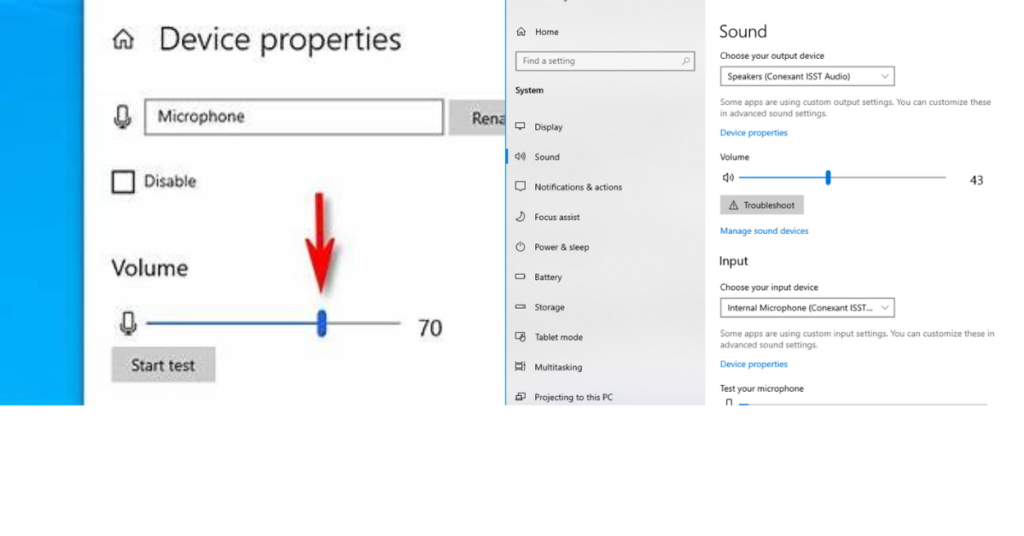Select the Sound settings page
This screenshot has height=536, width=1024.
pos(547,157)
